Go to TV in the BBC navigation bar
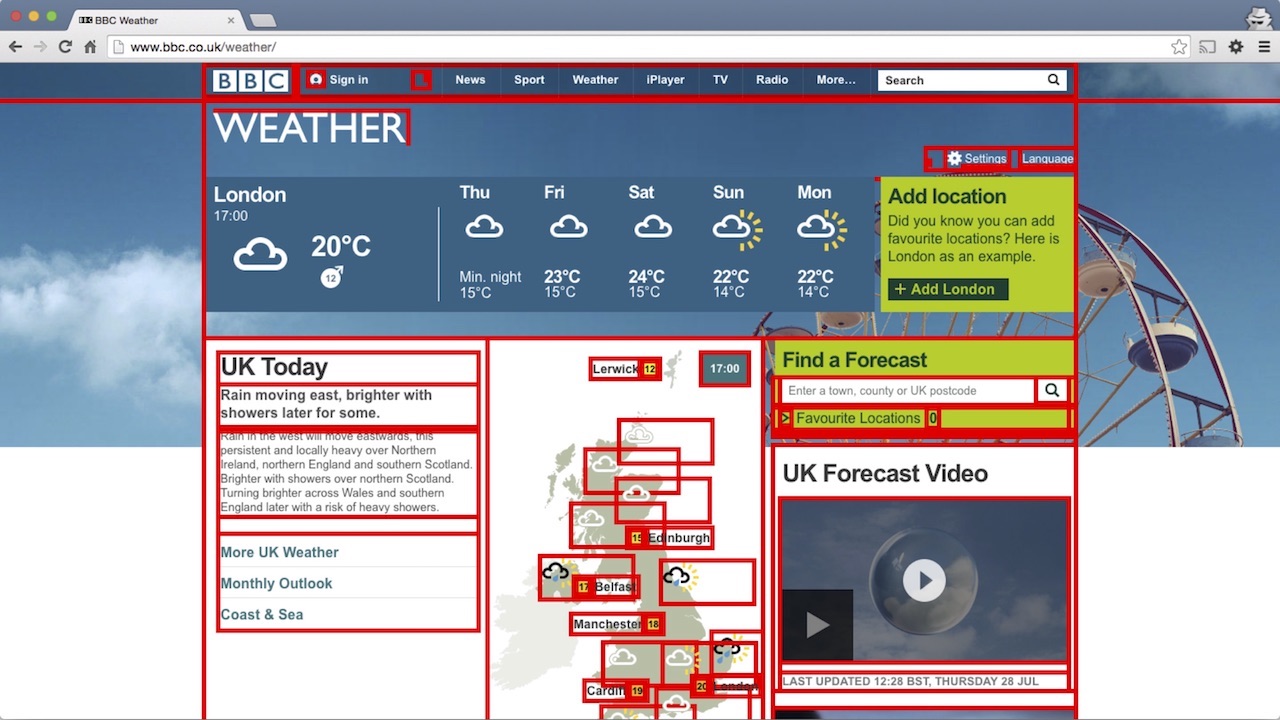This screenshot has height=720, width=1280. pyautogui.click(x=720, y=80)
